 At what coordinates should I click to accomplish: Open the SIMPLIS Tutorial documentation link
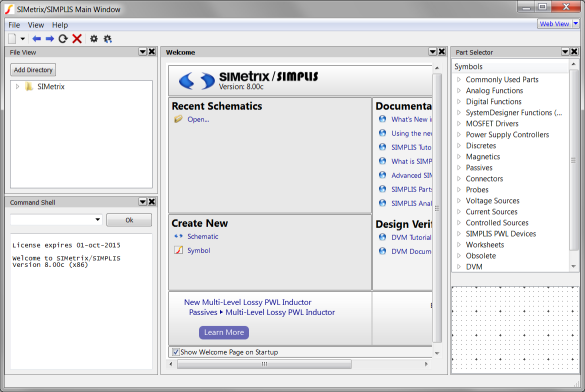pos(412,147)
